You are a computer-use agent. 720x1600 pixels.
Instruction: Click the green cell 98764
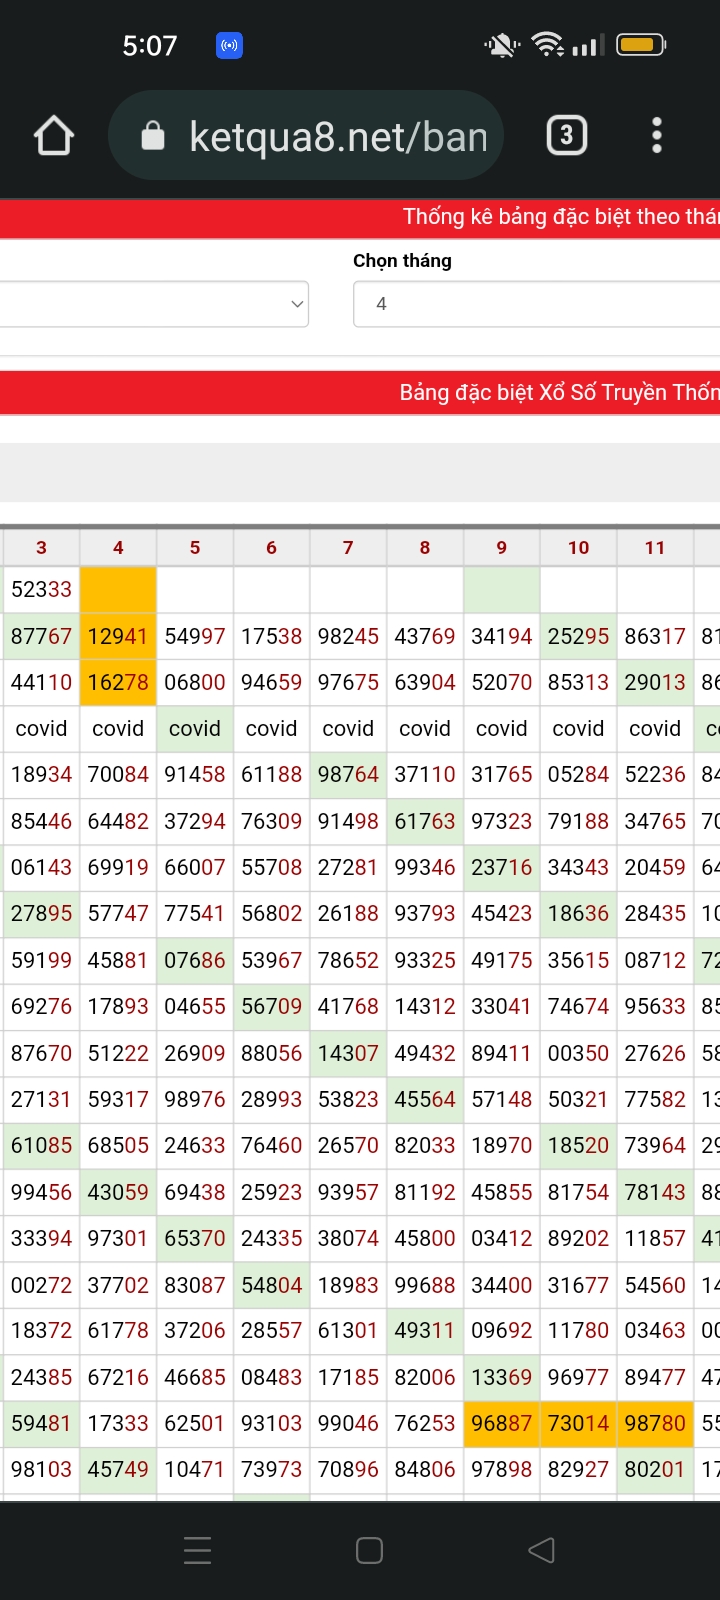[348, 775]
